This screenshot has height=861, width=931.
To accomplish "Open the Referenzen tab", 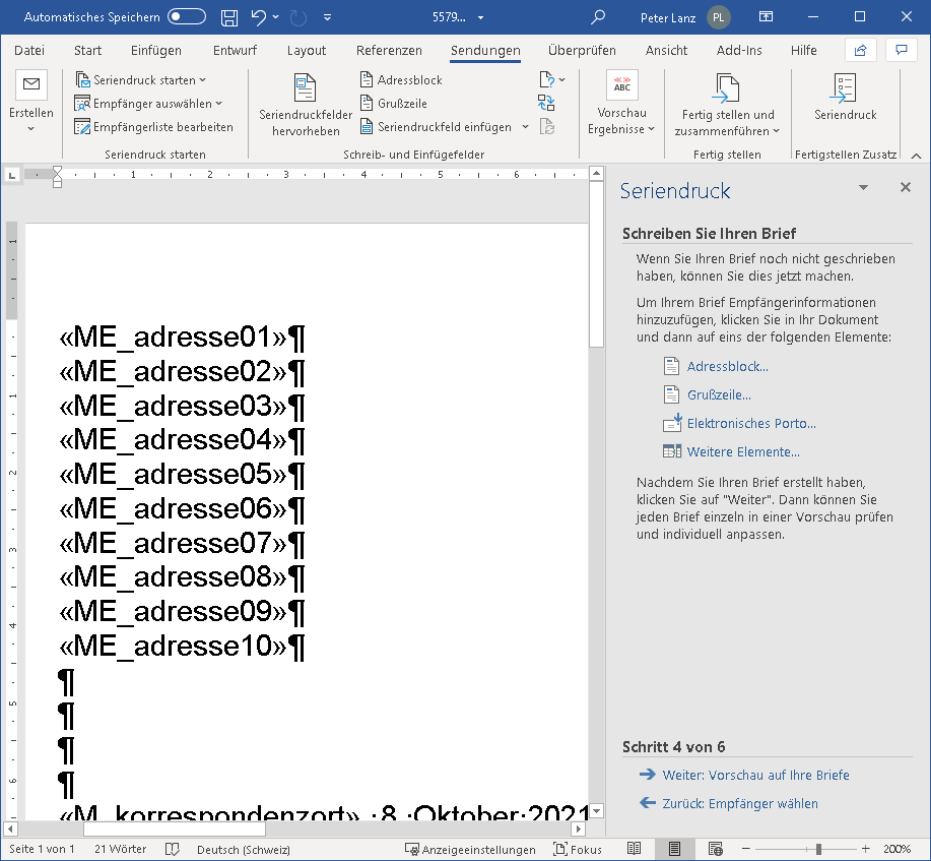I will 389,50.
